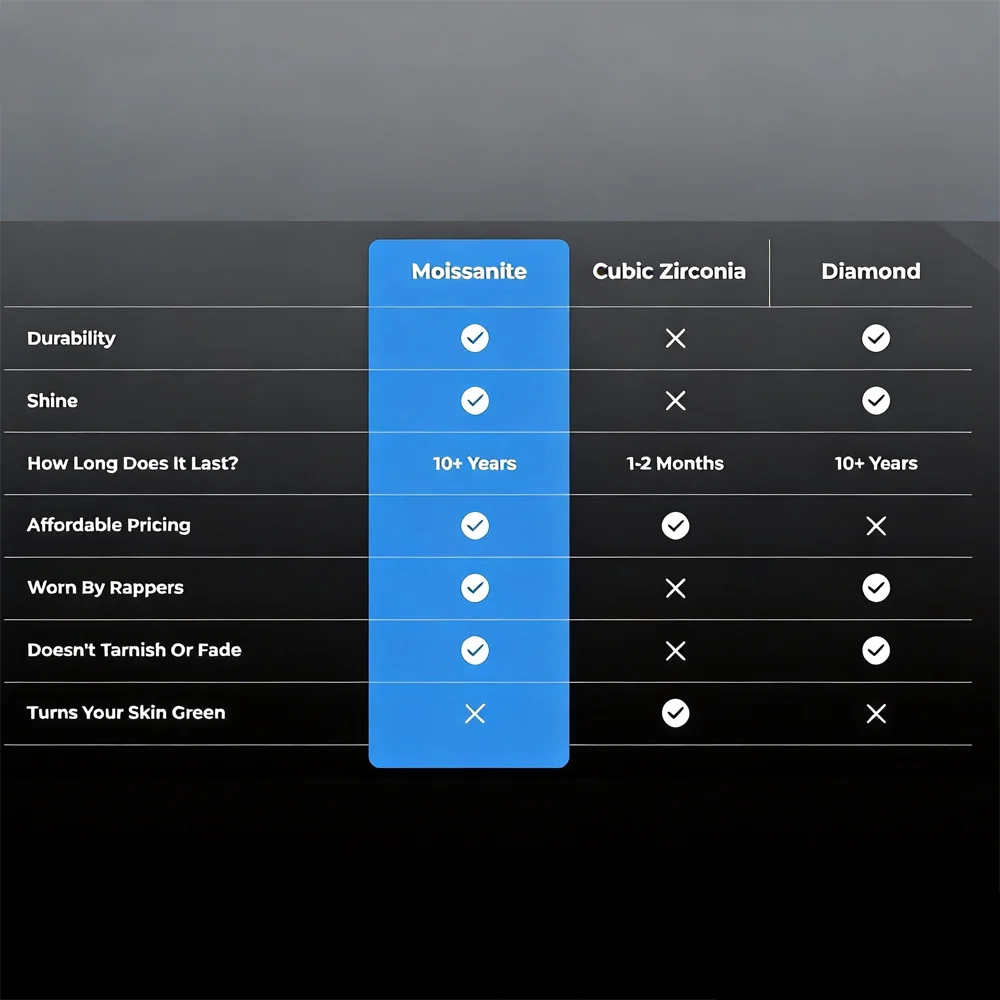Select Cubic Zirconia Turns Your Skin Green checkmark

(x=676, y=713)
